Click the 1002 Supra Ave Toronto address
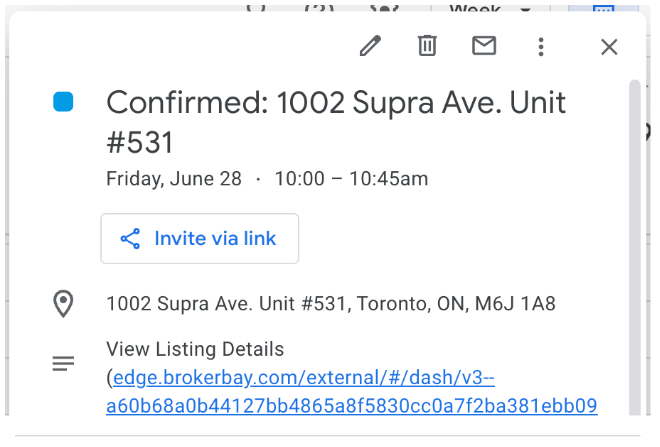 [331, 303]
